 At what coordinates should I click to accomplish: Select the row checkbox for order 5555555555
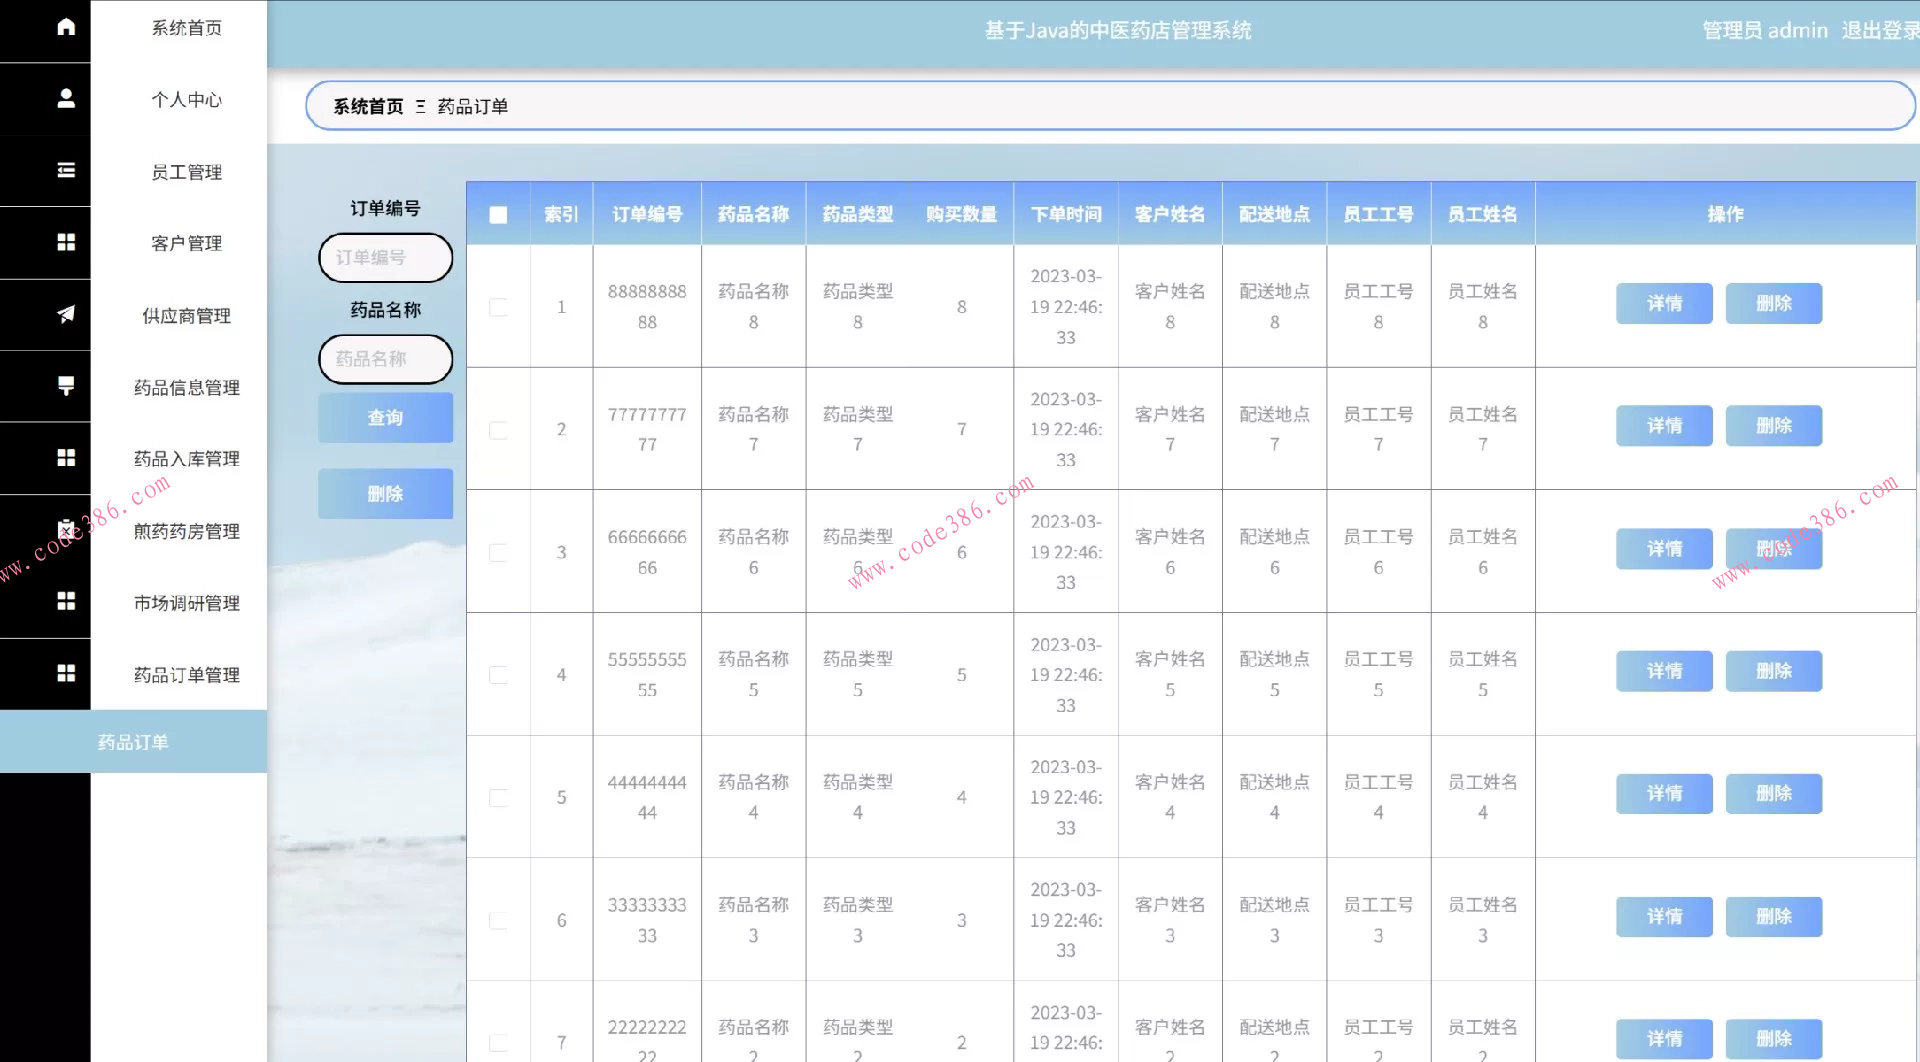tap(498, 675)
